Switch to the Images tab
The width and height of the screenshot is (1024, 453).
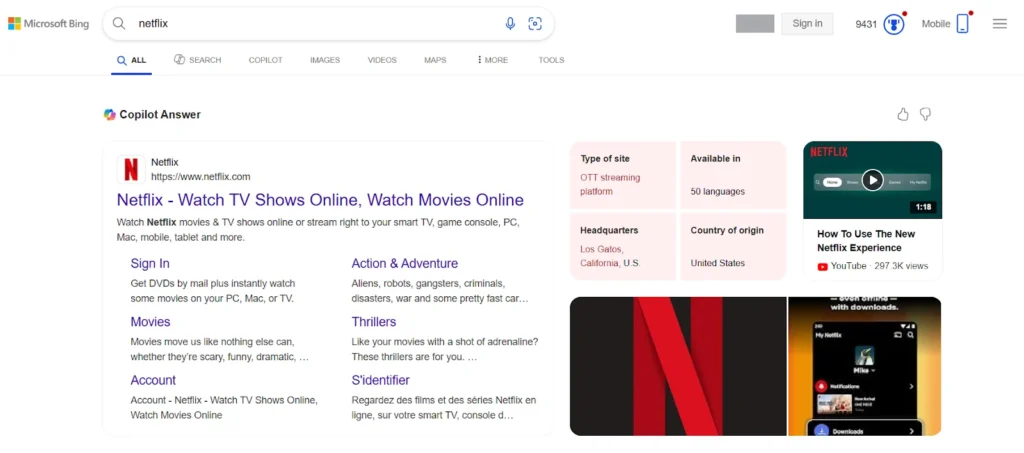coord(325,60)
